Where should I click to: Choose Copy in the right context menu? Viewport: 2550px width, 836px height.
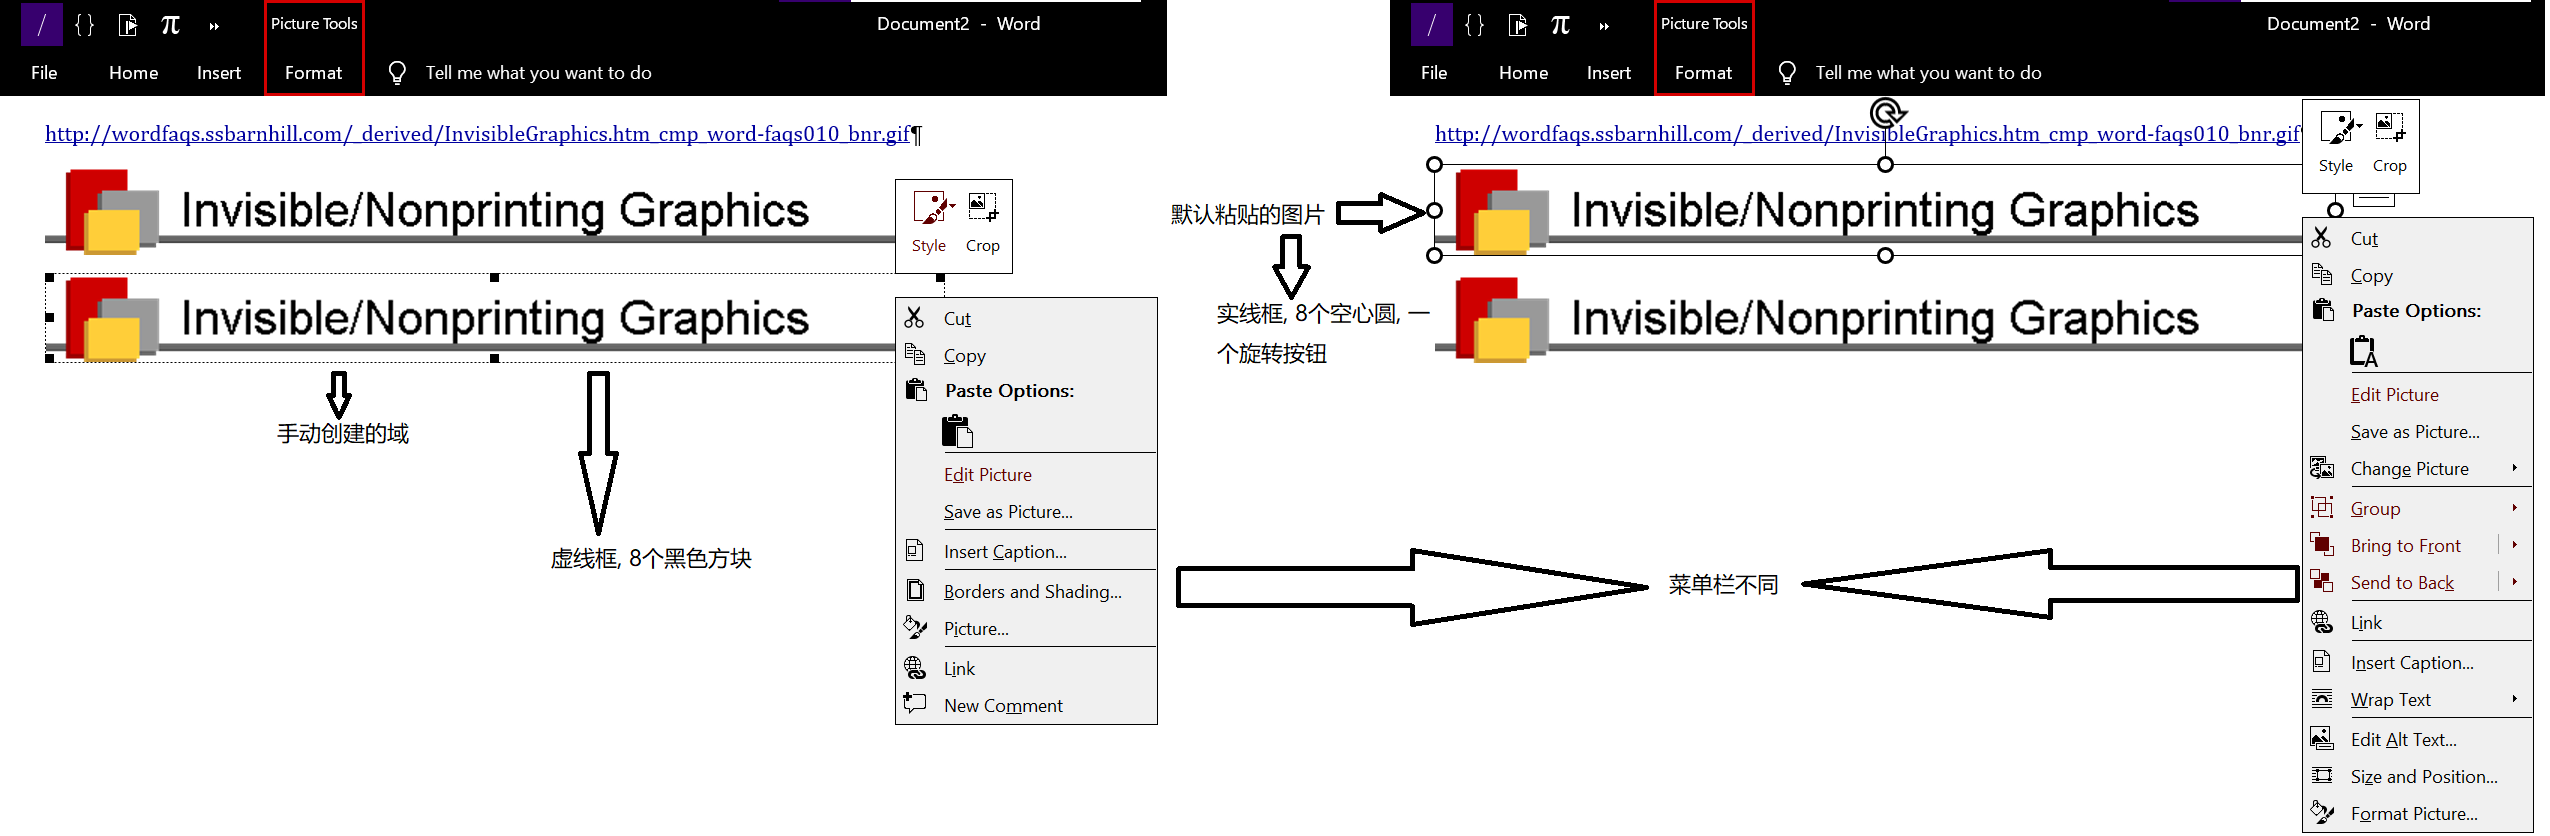click(2418, 275)
